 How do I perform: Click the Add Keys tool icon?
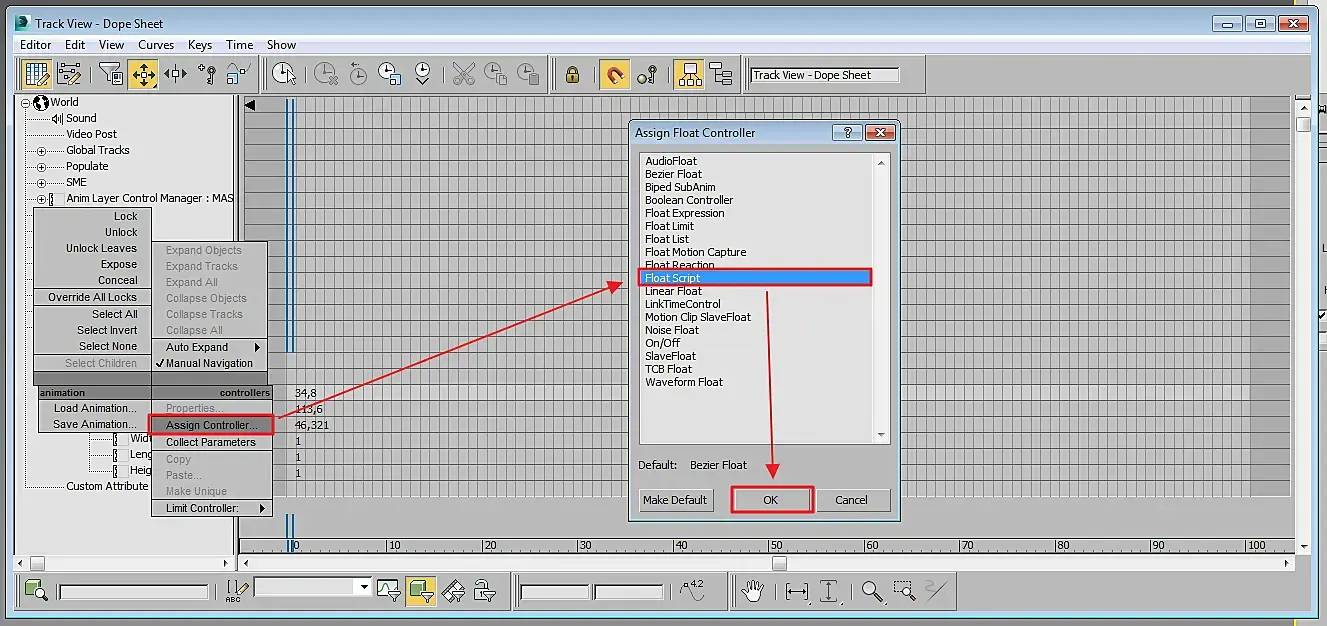pos(207,74)
